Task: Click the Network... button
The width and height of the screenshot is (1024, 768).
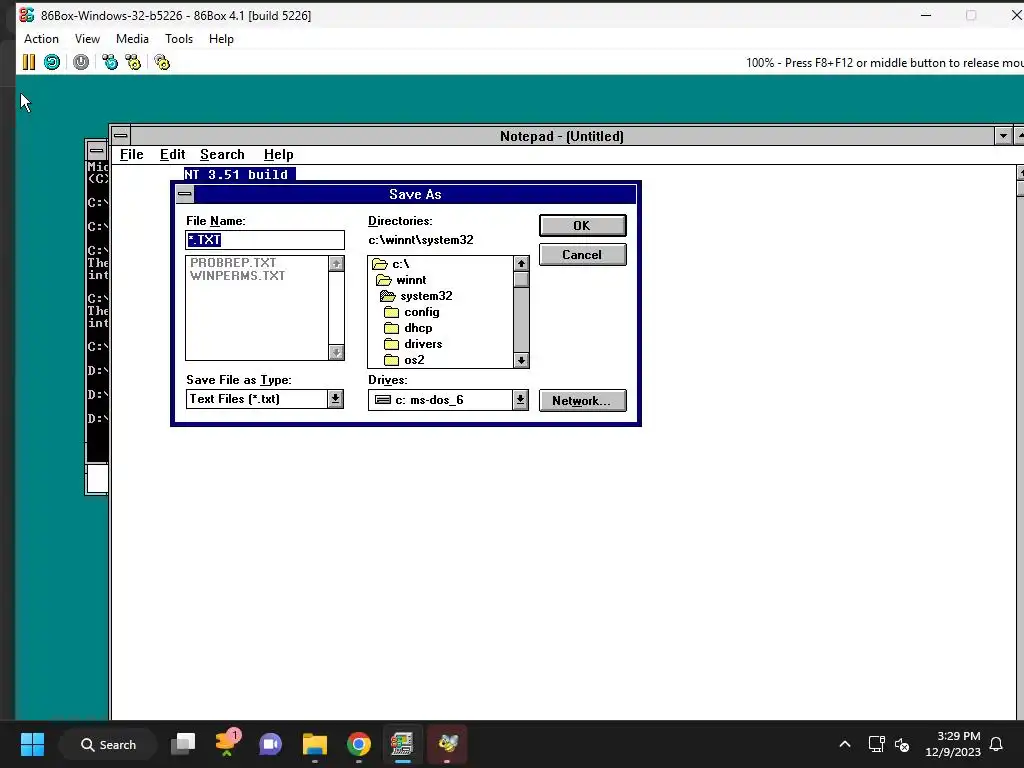Action: [583, 400]
